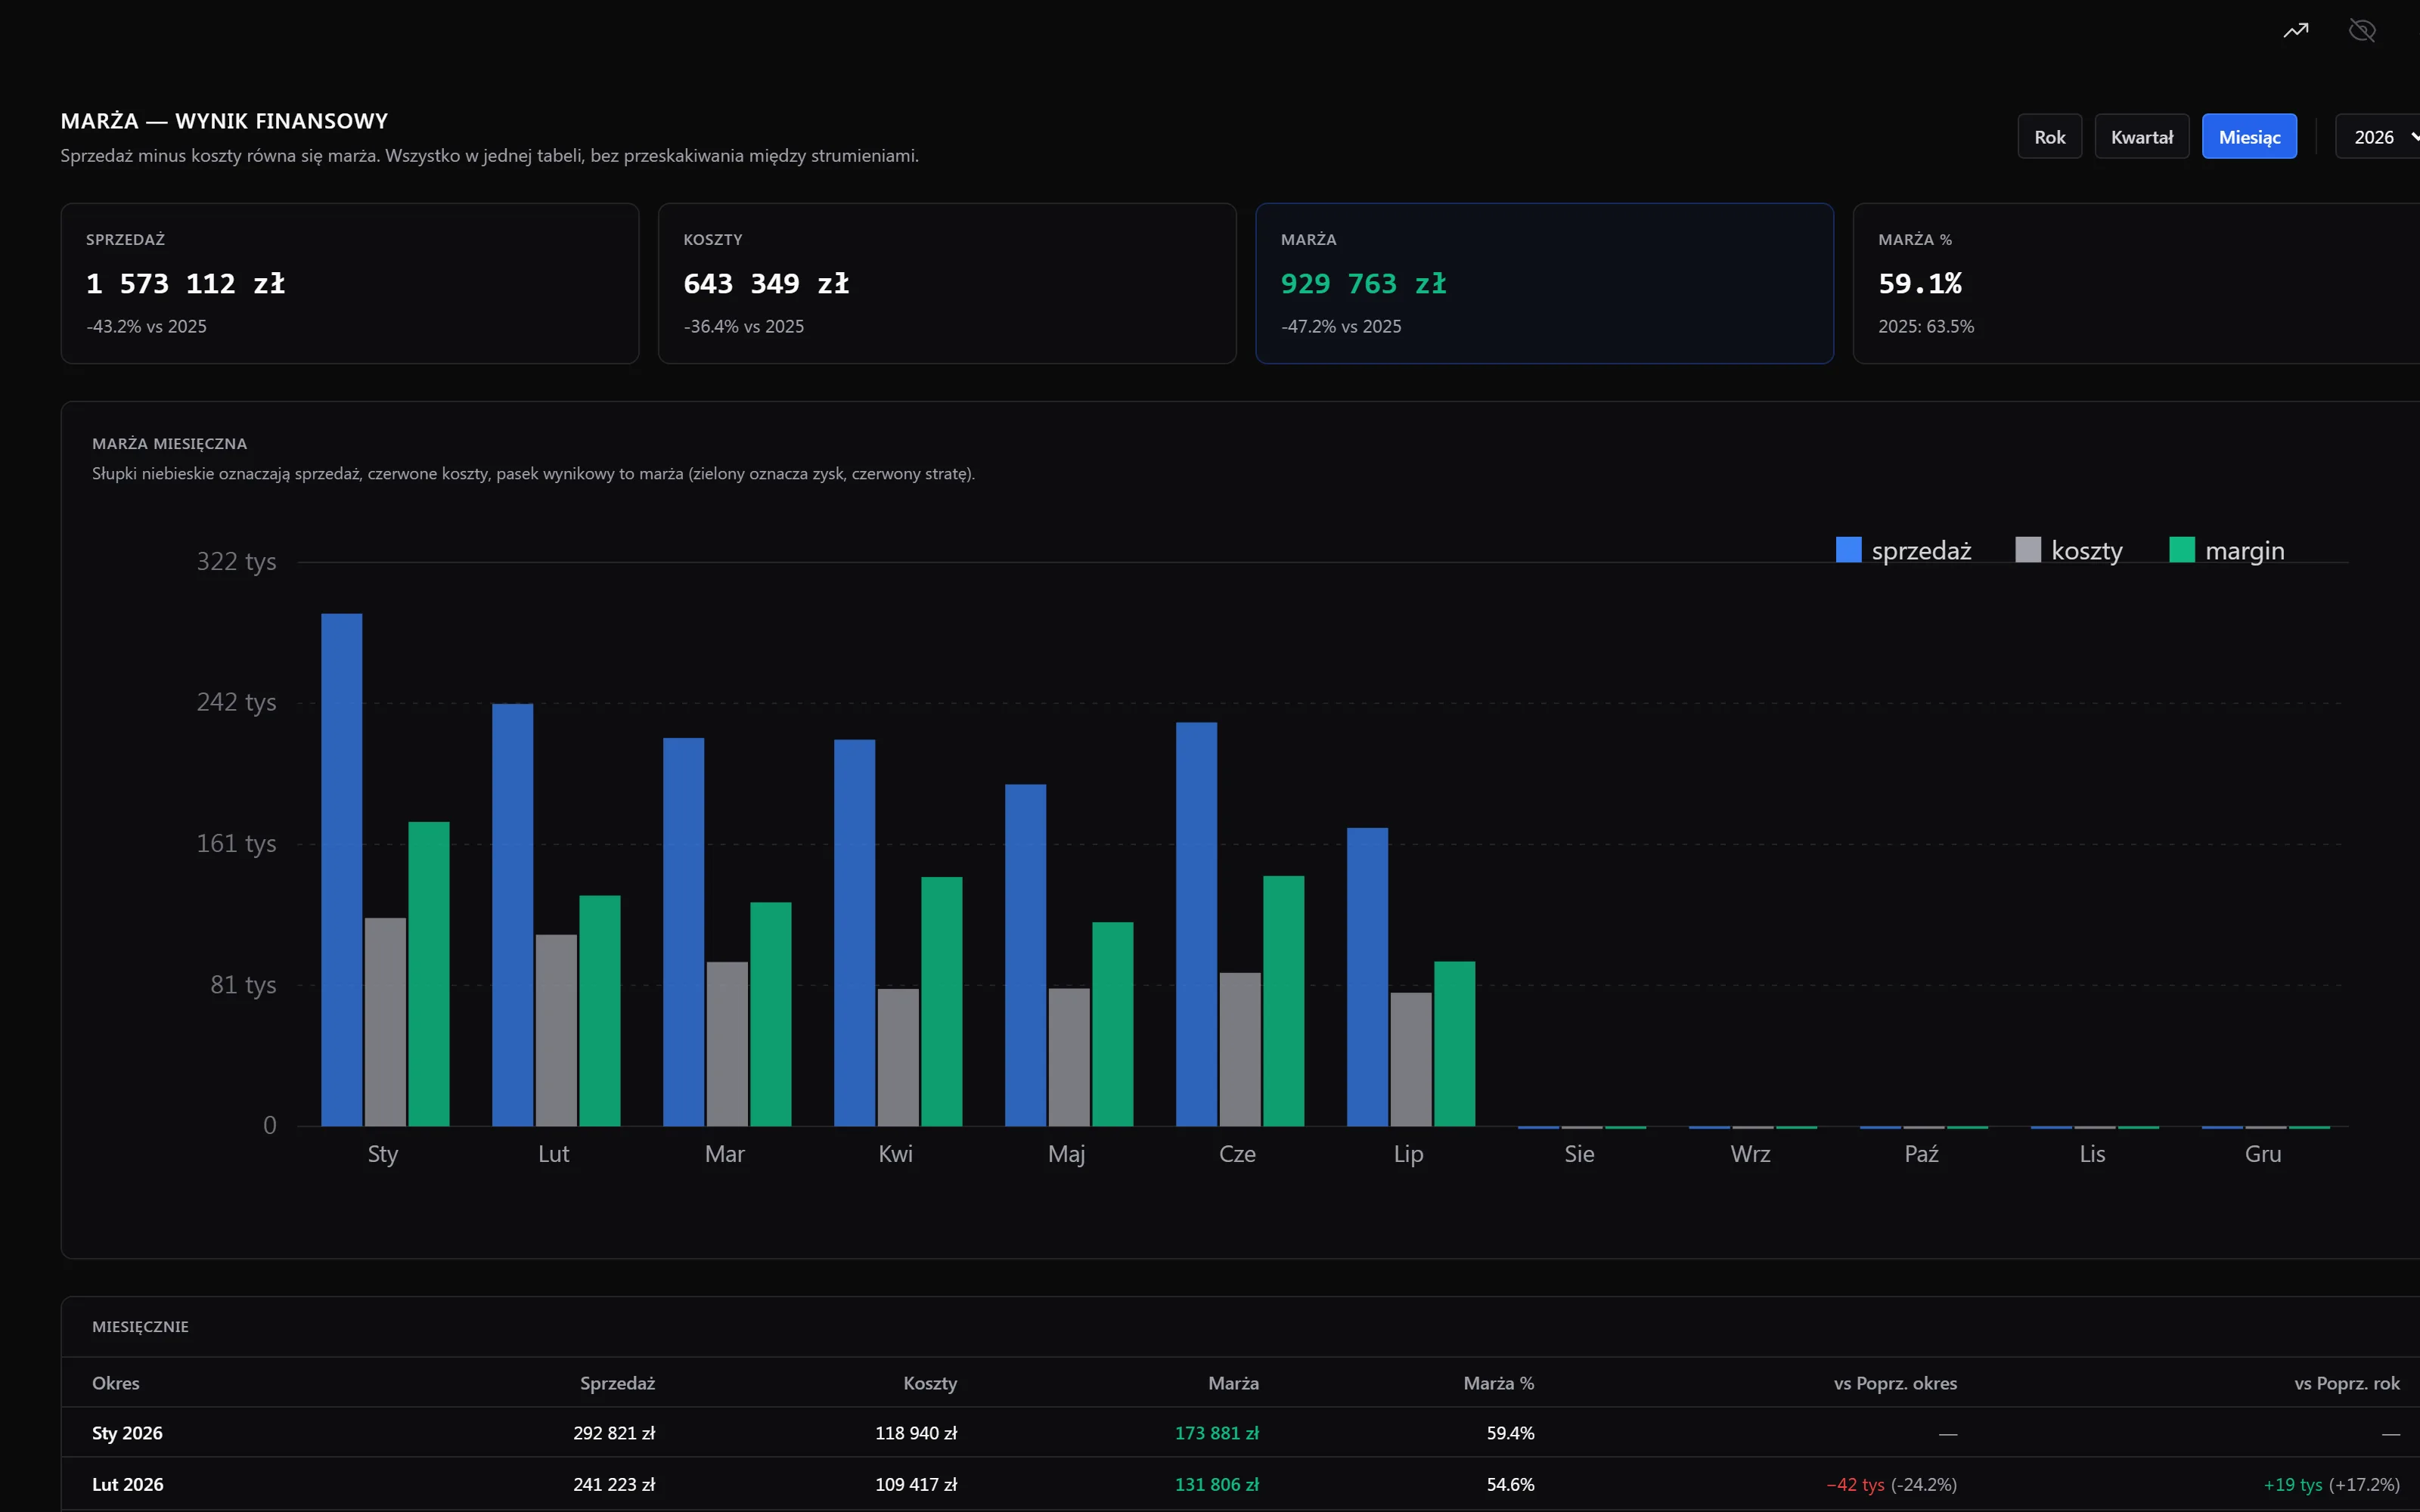
Task: Click the green margin bar for Maj
Action: coord(1112,1024)
